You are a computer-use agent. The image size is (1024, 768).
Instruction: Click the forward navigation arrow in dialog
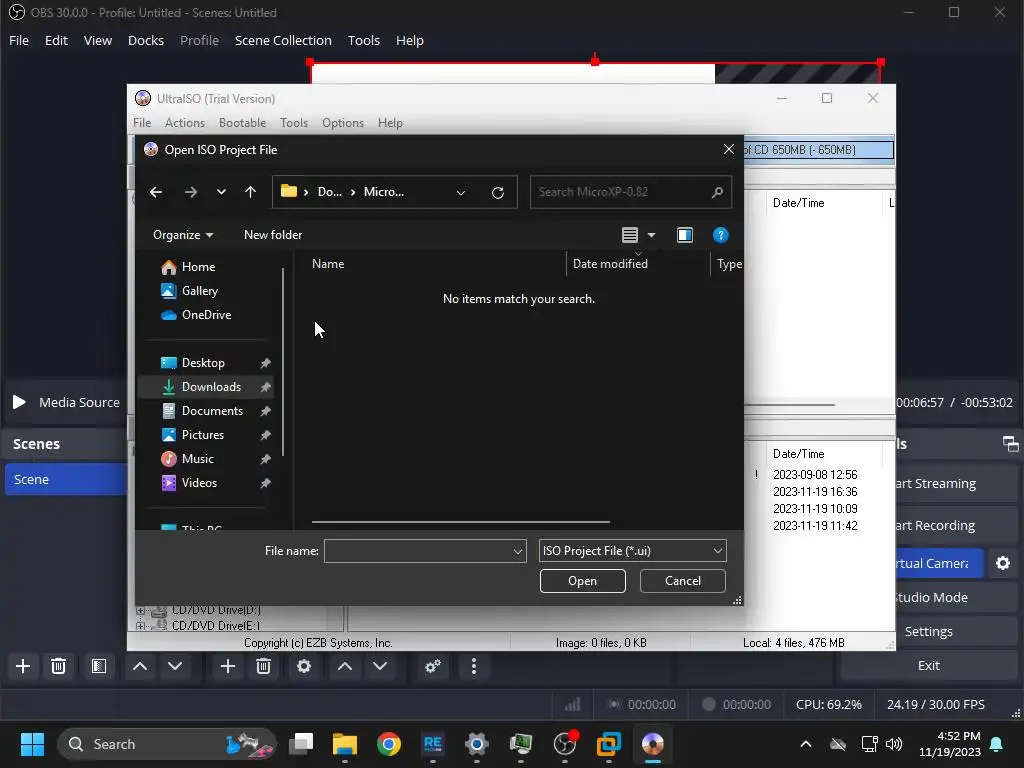[191, 192]
